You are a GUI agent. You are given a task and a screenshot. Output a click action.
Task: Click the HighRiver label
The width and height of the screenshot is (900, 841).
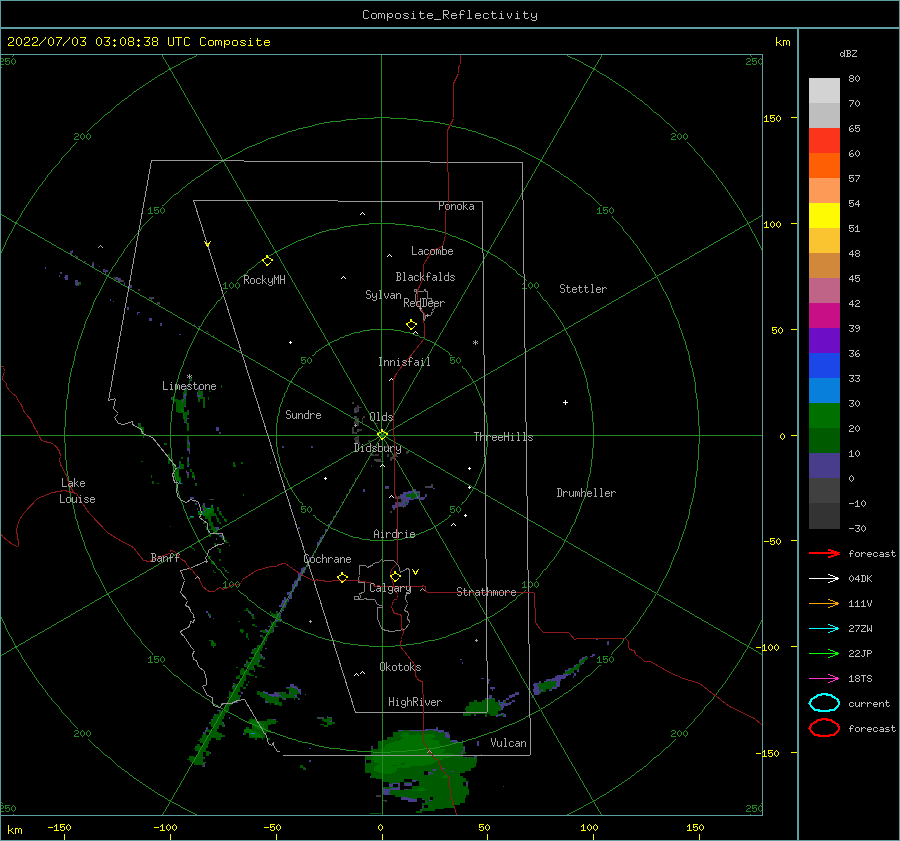[414, 703]
